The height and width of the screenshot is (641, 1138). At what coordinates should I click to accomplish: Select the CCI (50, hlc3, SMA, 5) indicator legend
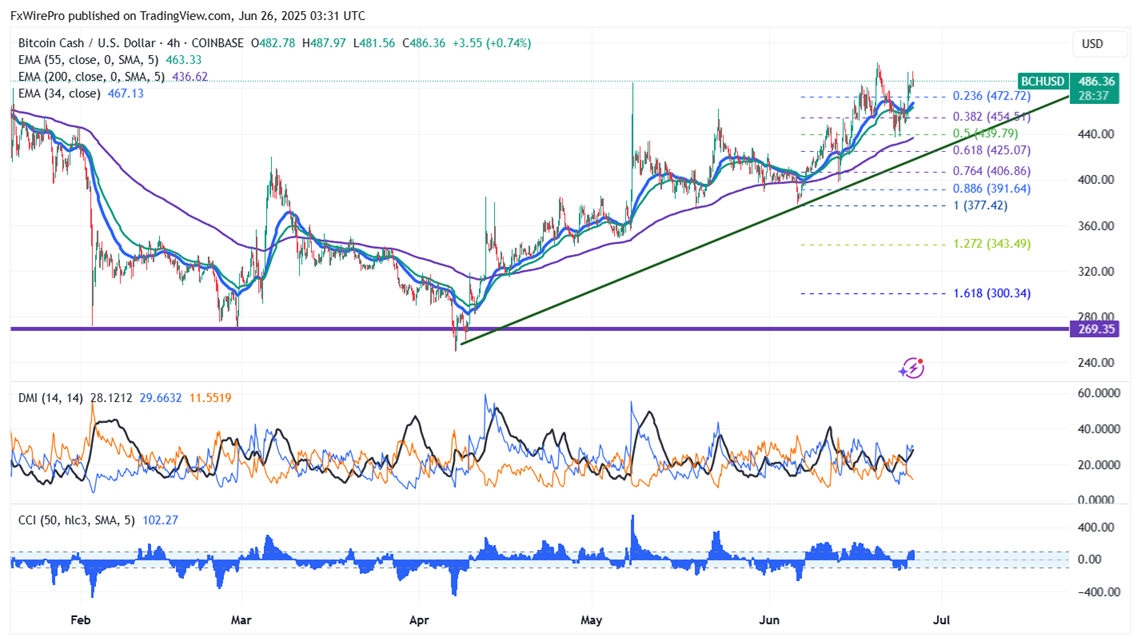[78, 520]
